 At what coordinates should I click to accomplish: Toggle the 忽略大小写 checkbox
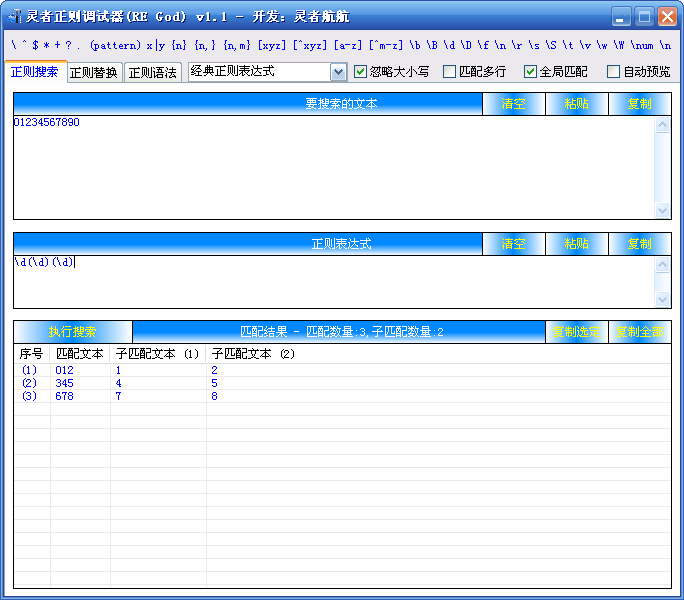(x=362, y=72)
